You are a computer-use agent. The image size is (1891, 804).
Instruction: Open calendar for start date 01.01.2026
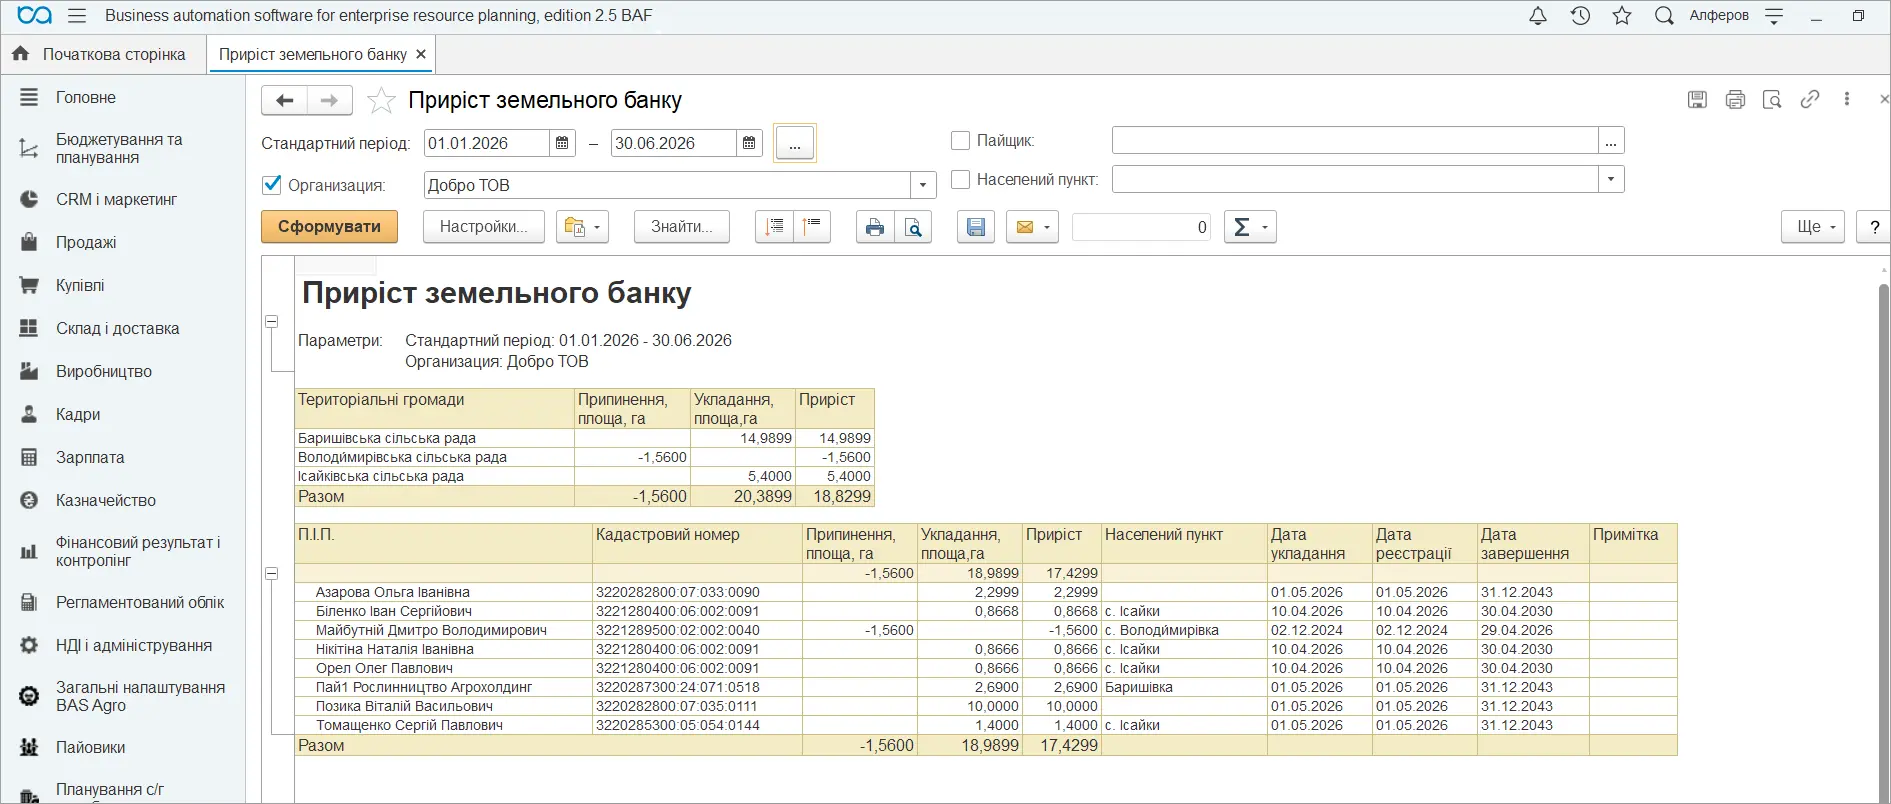click(562, 143)
